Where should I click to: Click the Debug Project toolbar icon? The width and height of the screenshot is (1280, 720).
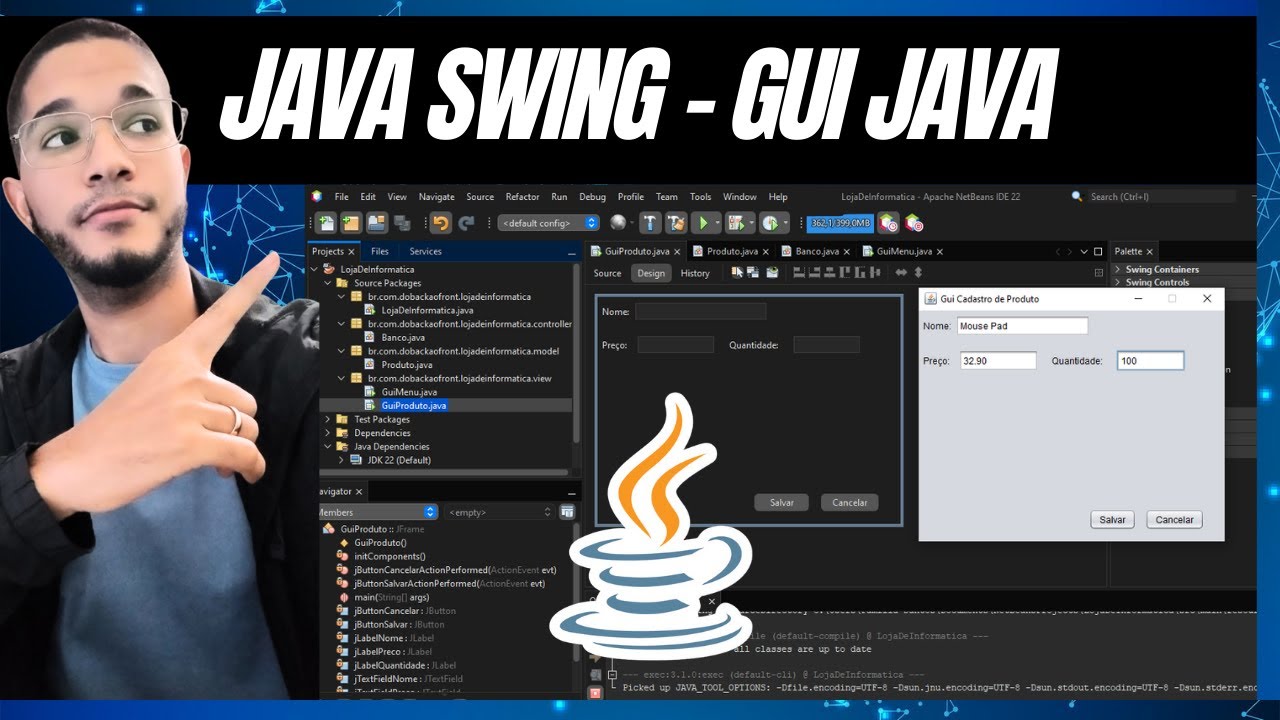(736, 223)
